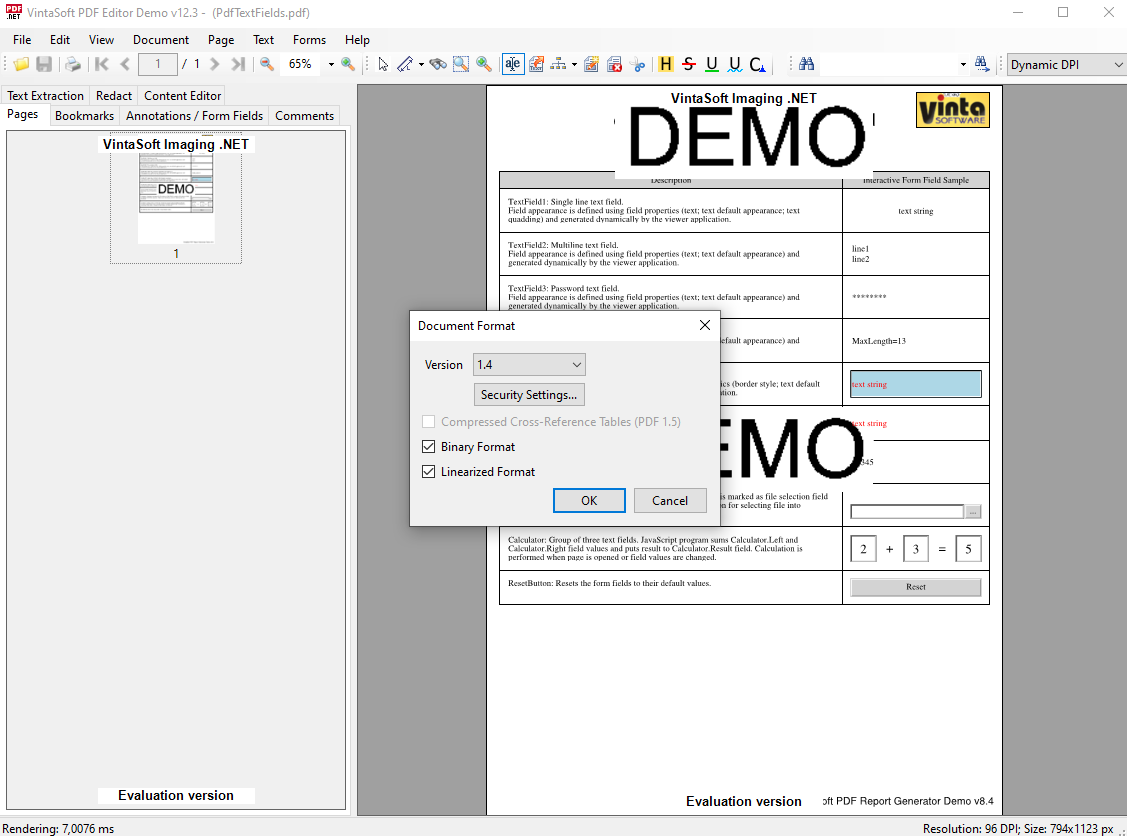This screenshot has width=1127, height=836.
Task: Select the highlight text tool
Action: (666, 64)
